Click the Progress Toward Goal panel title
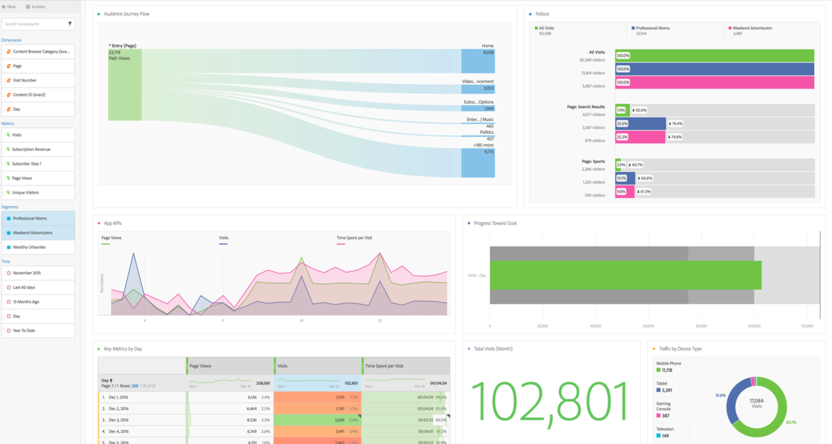Viewport: 832px width, 444px height. (495, 223)
